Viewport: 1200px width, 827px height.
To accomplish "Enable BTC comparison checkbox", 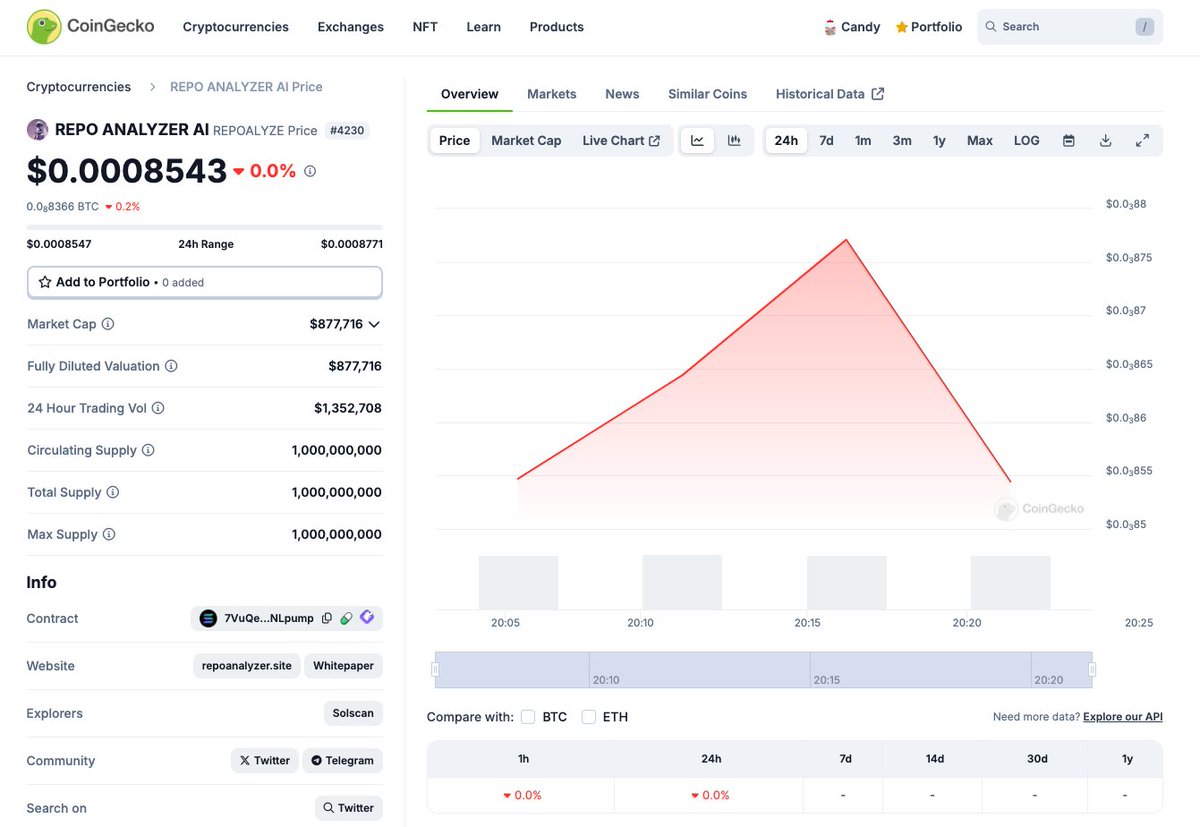I will [x=528, y=717].
